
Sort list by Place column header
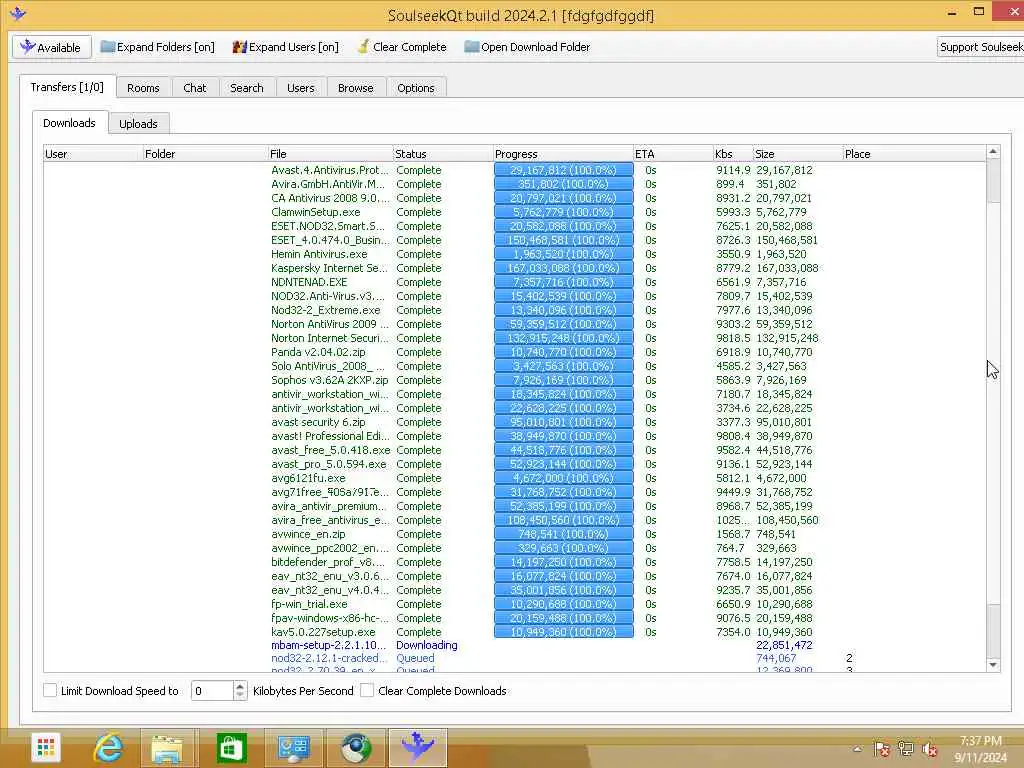point(914,153)
